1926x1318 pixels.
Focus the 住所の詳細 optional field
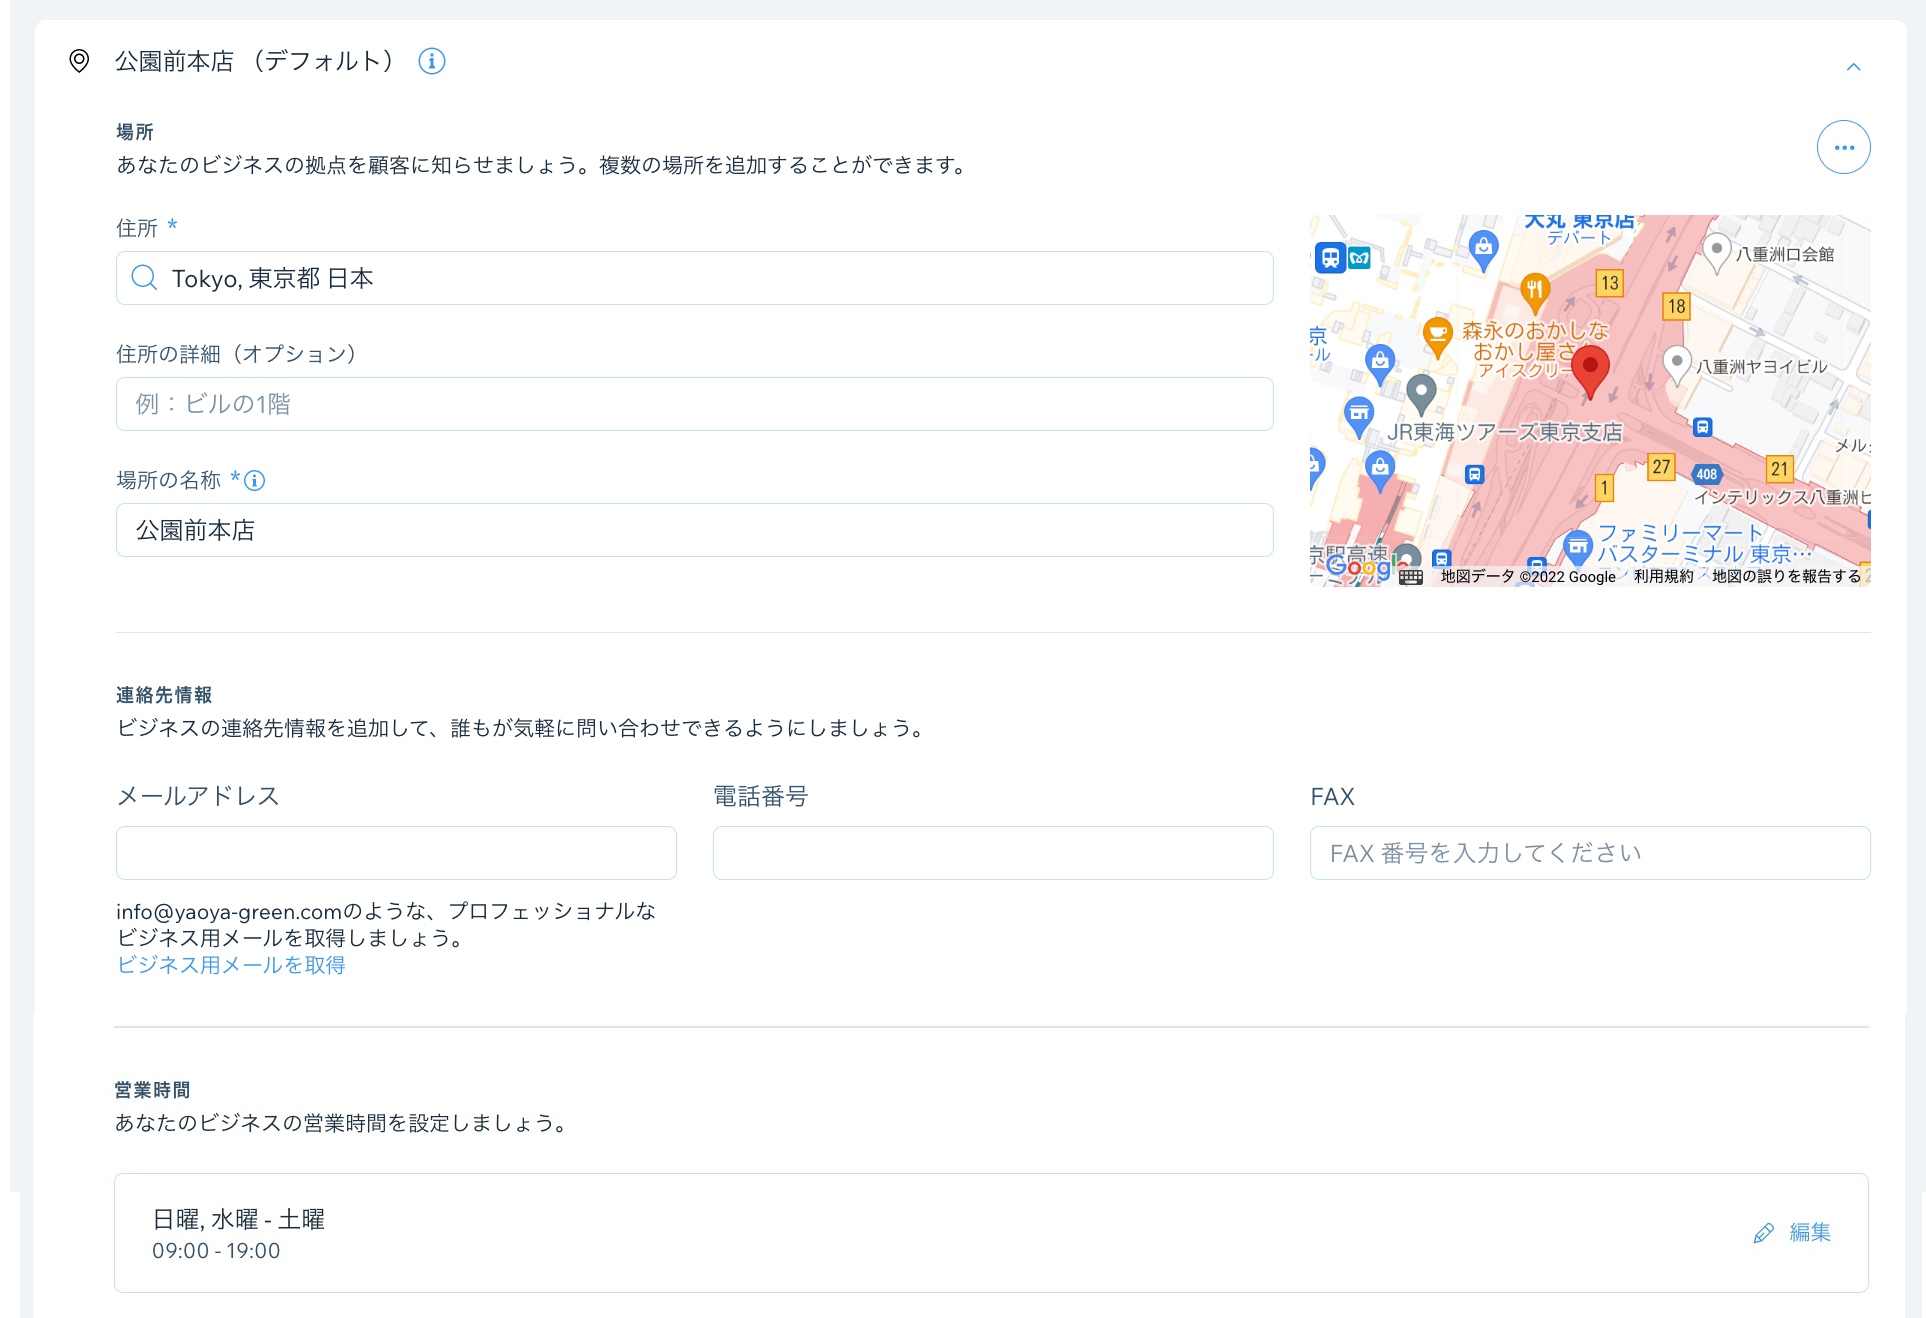click(x=694, y=404)
